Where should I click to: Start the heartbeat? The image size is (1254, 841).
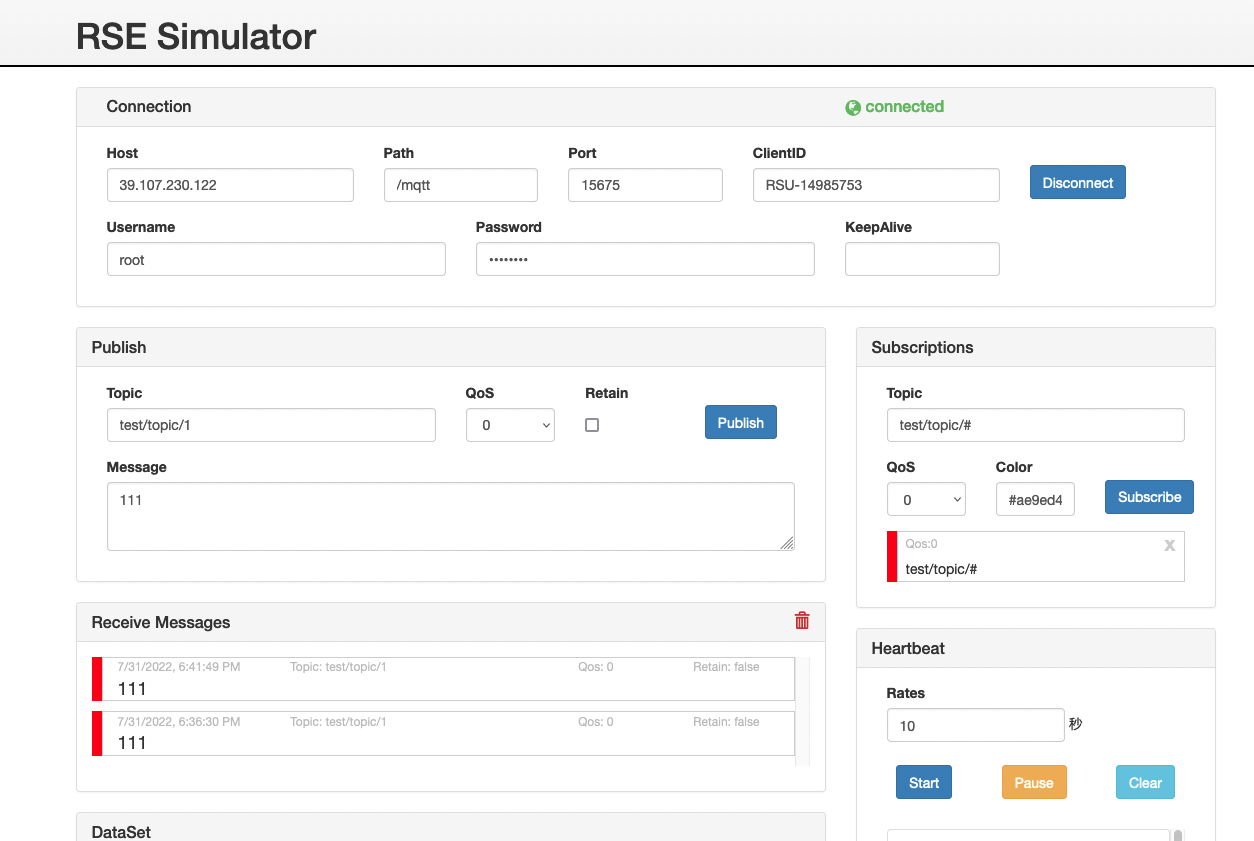click(923, 782)
